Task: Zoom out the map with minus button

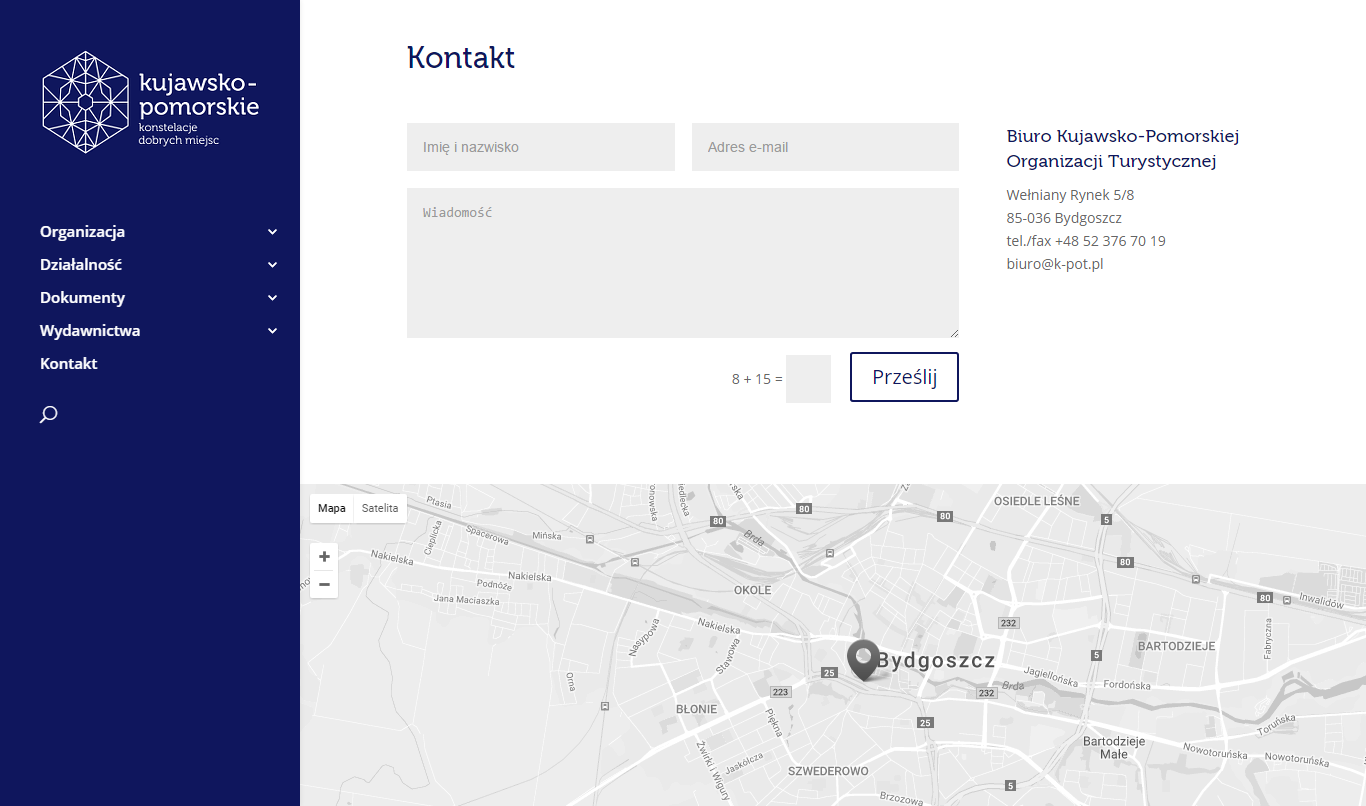Action: tap(324, 584)
